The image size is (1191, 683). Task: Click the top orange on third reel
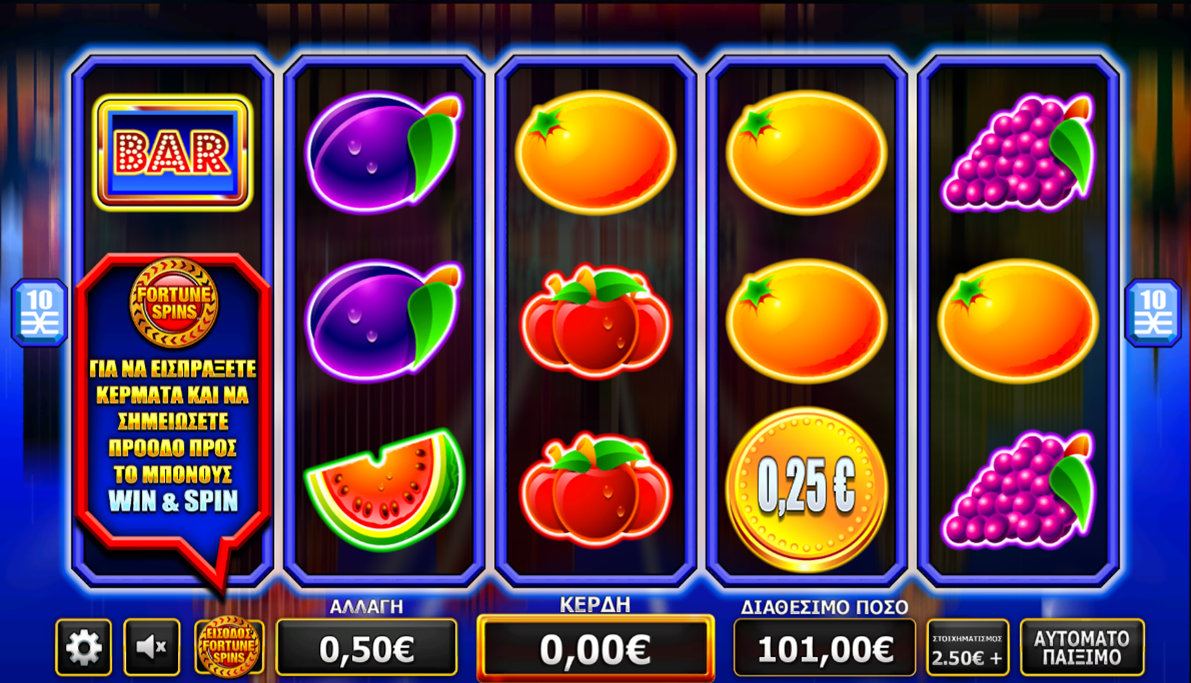click(596, 152)
